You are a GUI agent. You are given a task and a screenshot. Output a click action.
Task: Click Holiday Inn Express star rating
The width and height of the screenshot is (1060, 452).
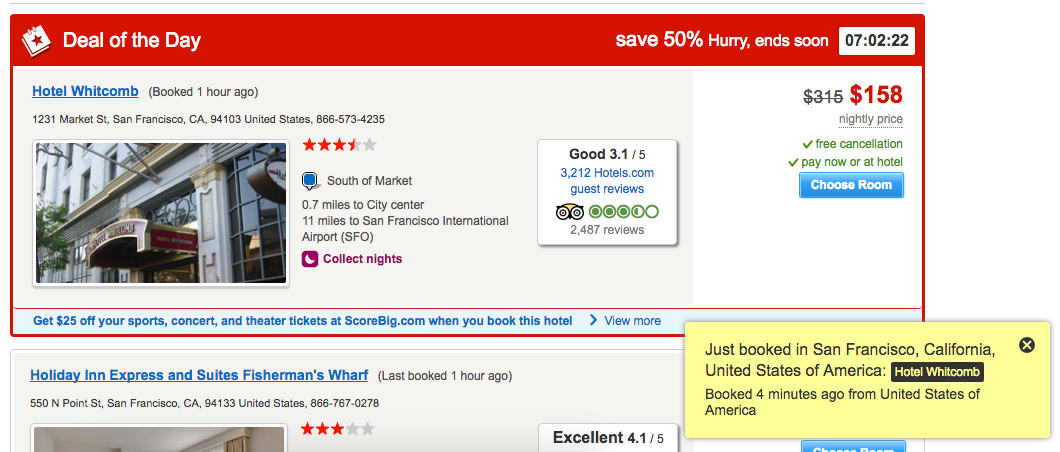pos(337,428)
